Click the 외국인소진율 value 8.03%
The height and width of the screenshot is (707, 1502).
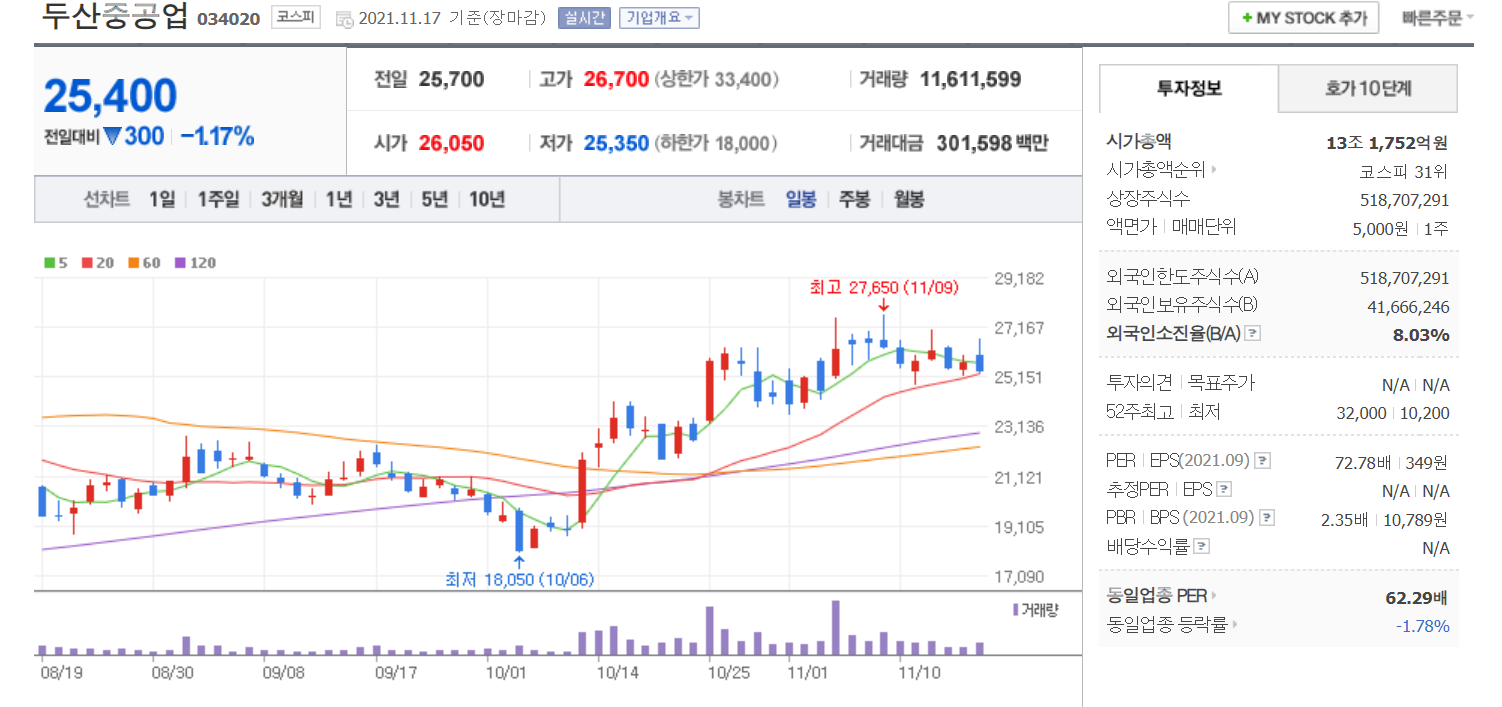[1421, 335]
